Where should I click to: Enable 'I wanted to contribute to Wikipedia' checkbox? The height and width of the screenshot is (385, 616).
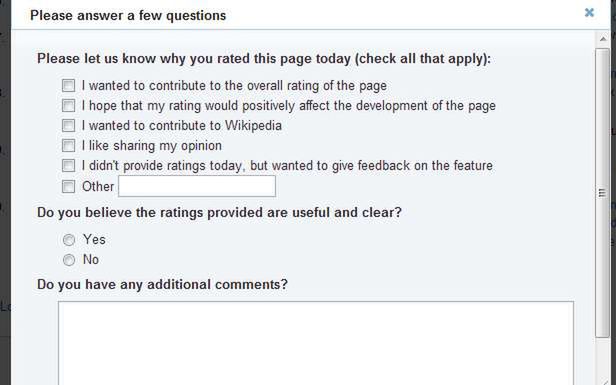pos(68,125)
